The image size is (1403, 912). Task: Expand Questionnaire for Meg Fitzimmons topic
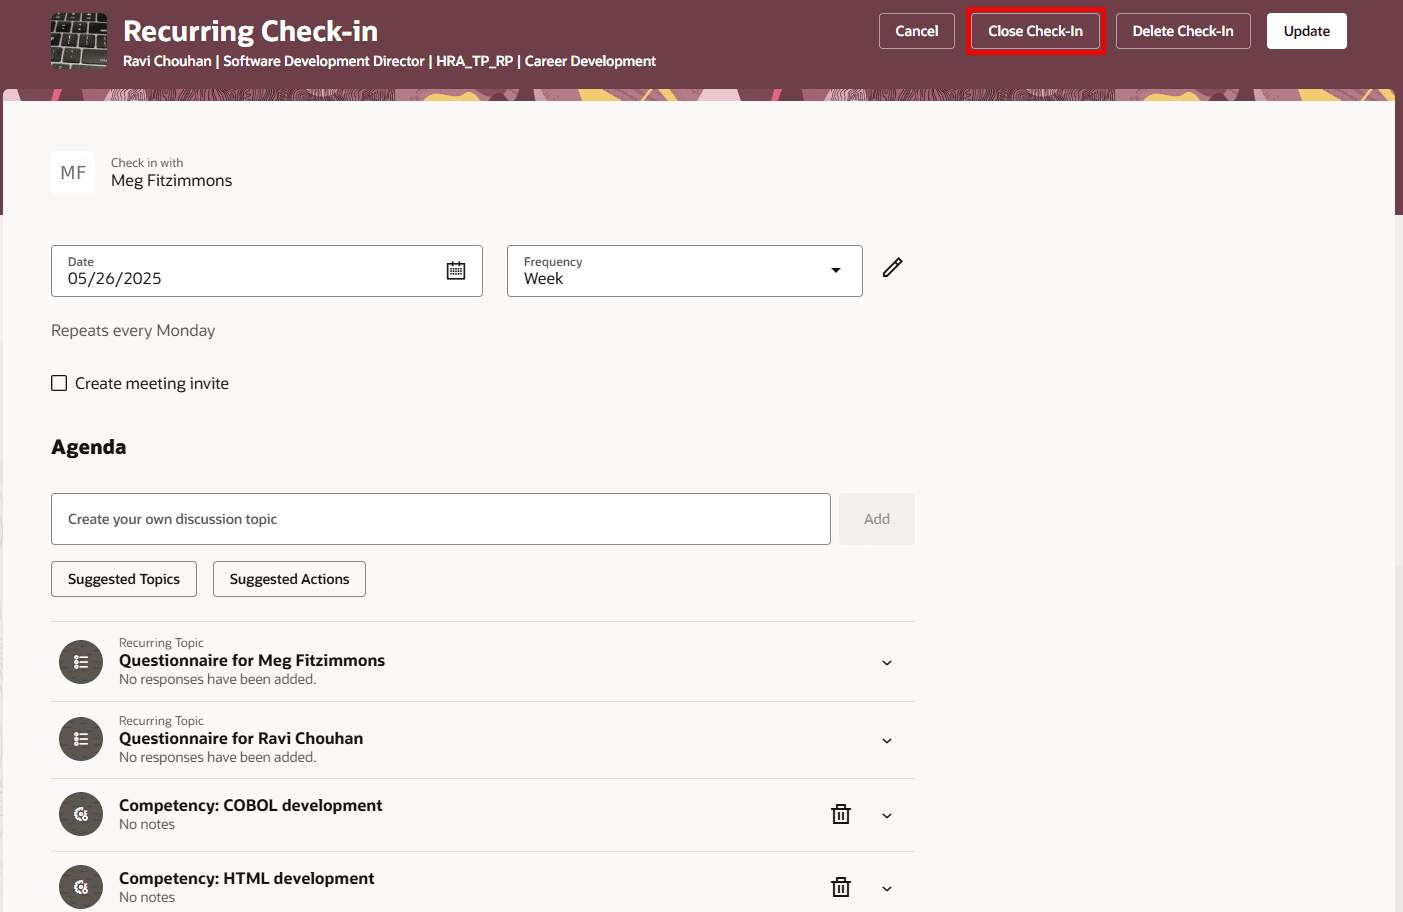pyautogui.click(x=887, y=663)
